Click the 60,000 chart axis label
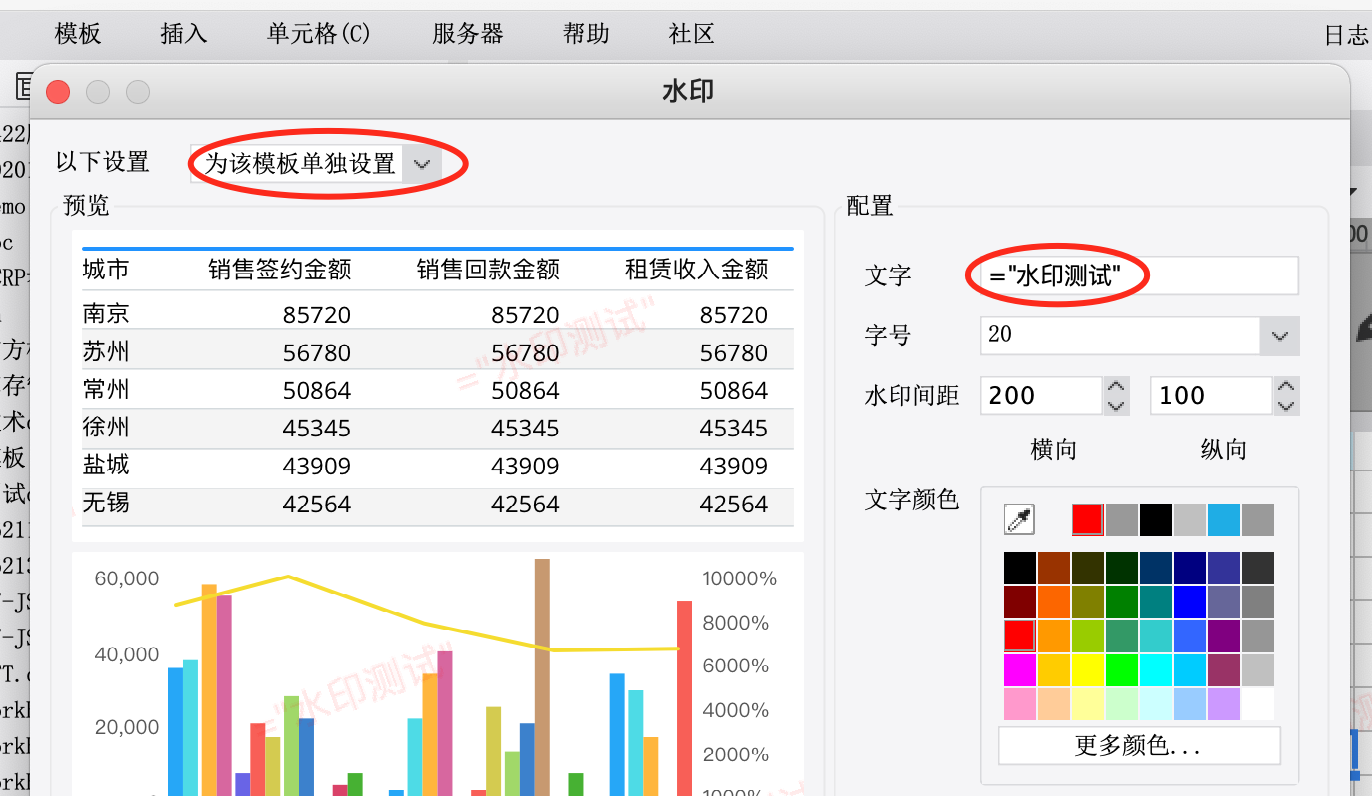1372x796 pixels. coord(127,579)
